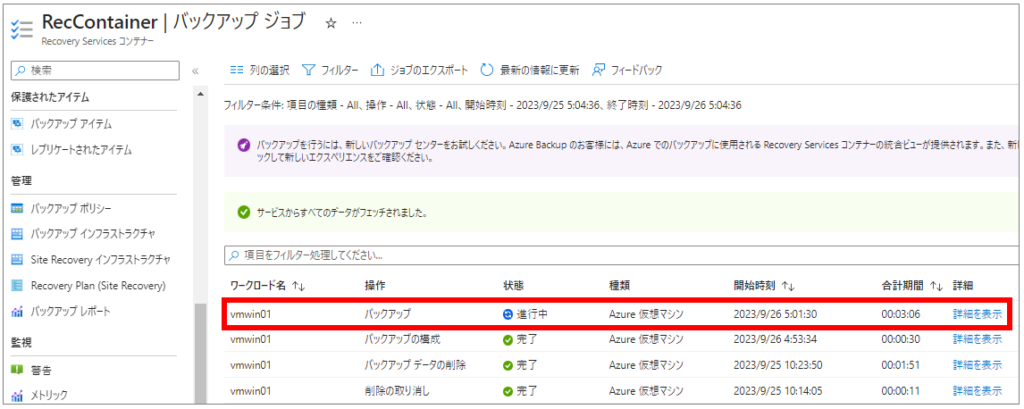Click start time 2023/9/26 5:01:30
Screen dimensions: 1024x409
pyautogui.click(x=775, y=314)
